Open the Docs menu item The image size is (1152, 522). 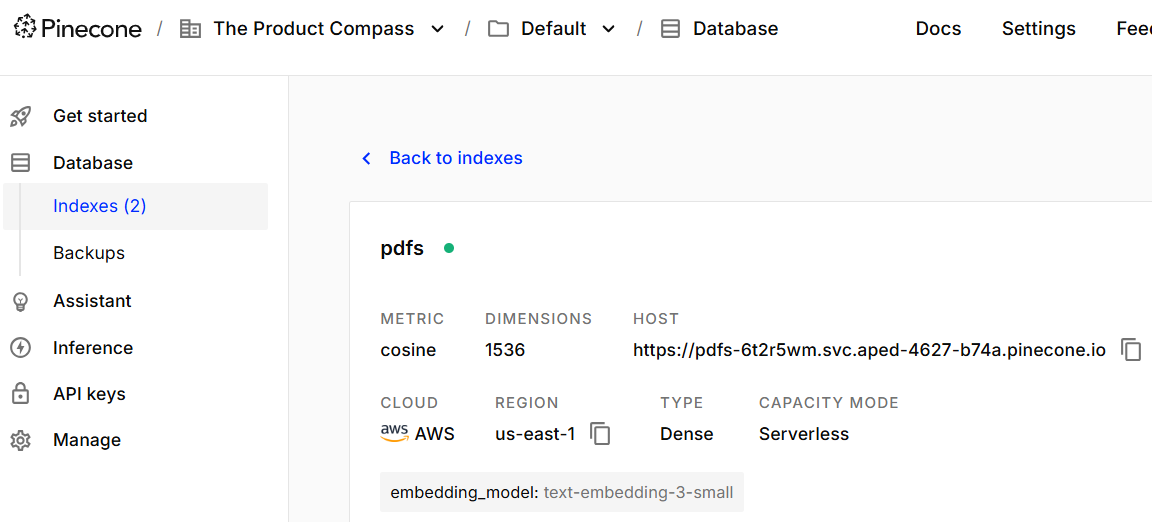[x=938, y=29]
